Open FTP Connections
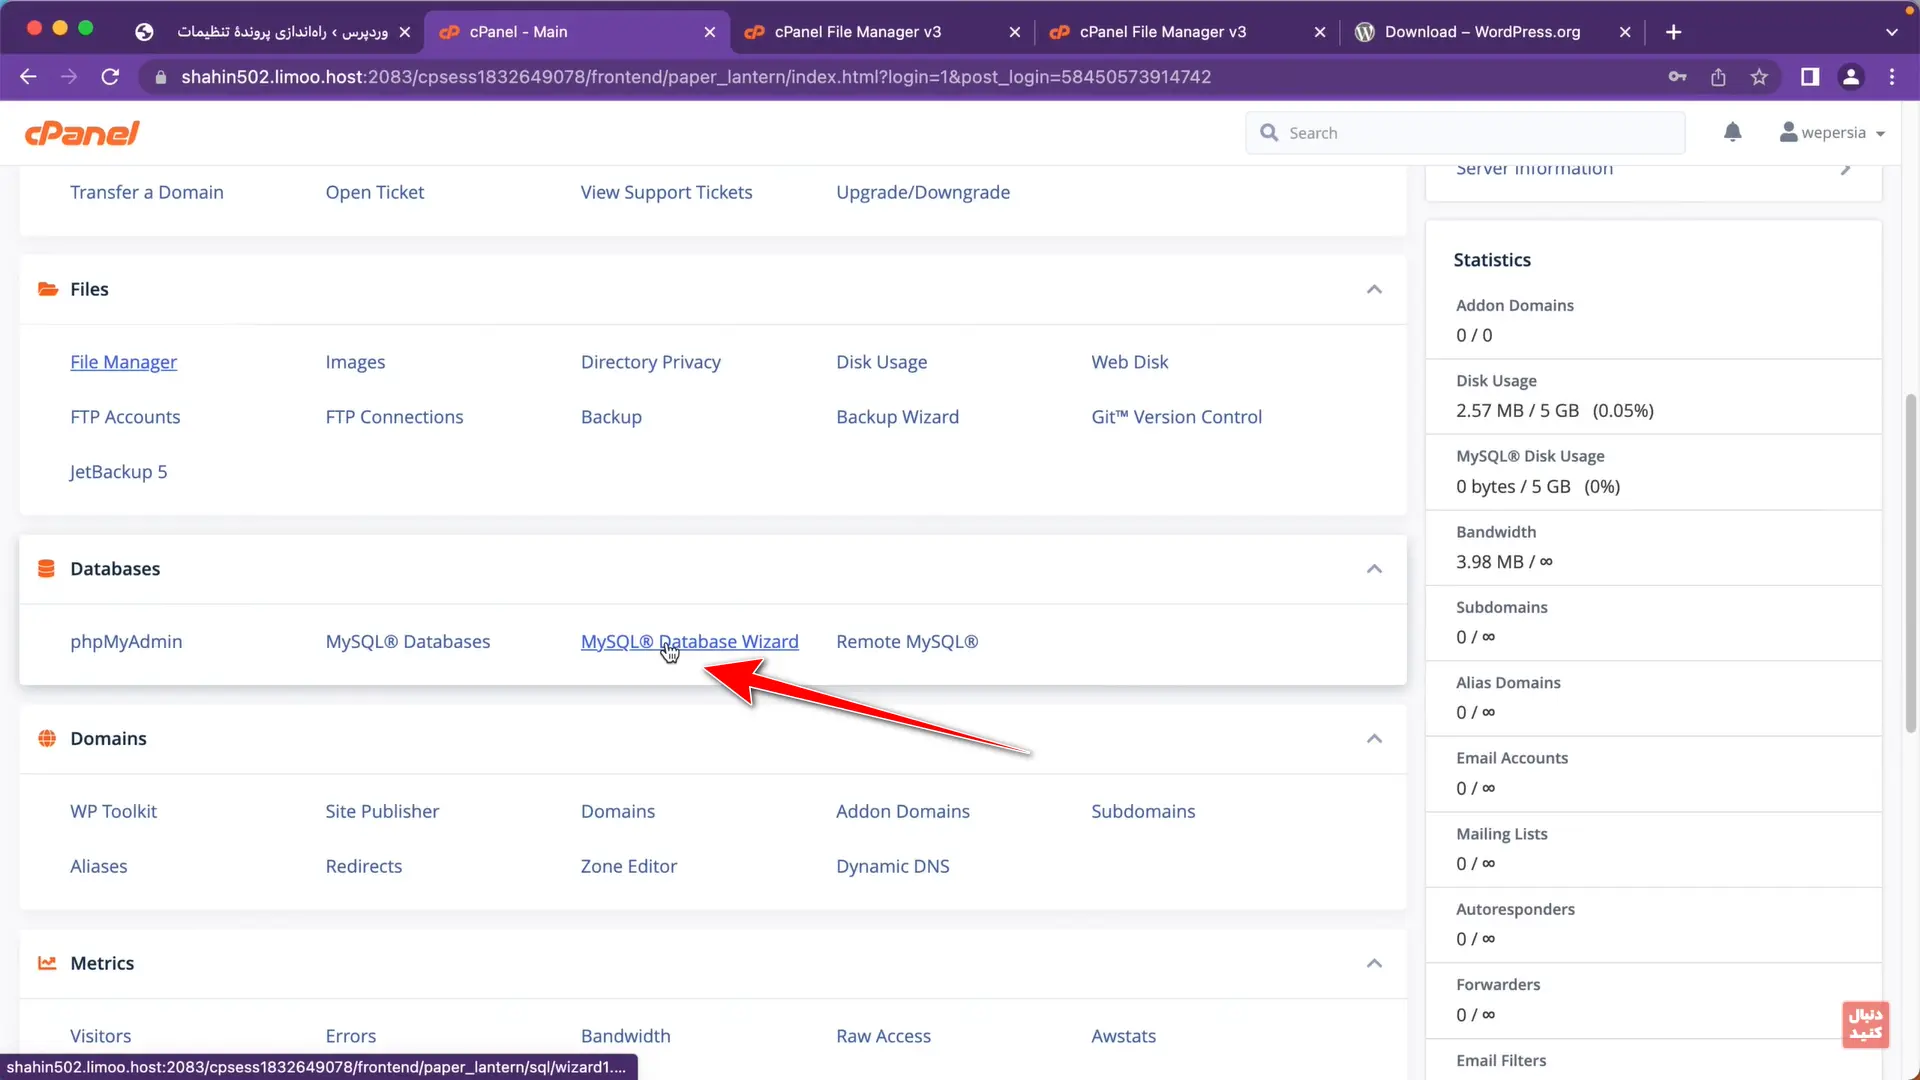The height and width of the screenshot is (1080, 1920). pos(394,417)
